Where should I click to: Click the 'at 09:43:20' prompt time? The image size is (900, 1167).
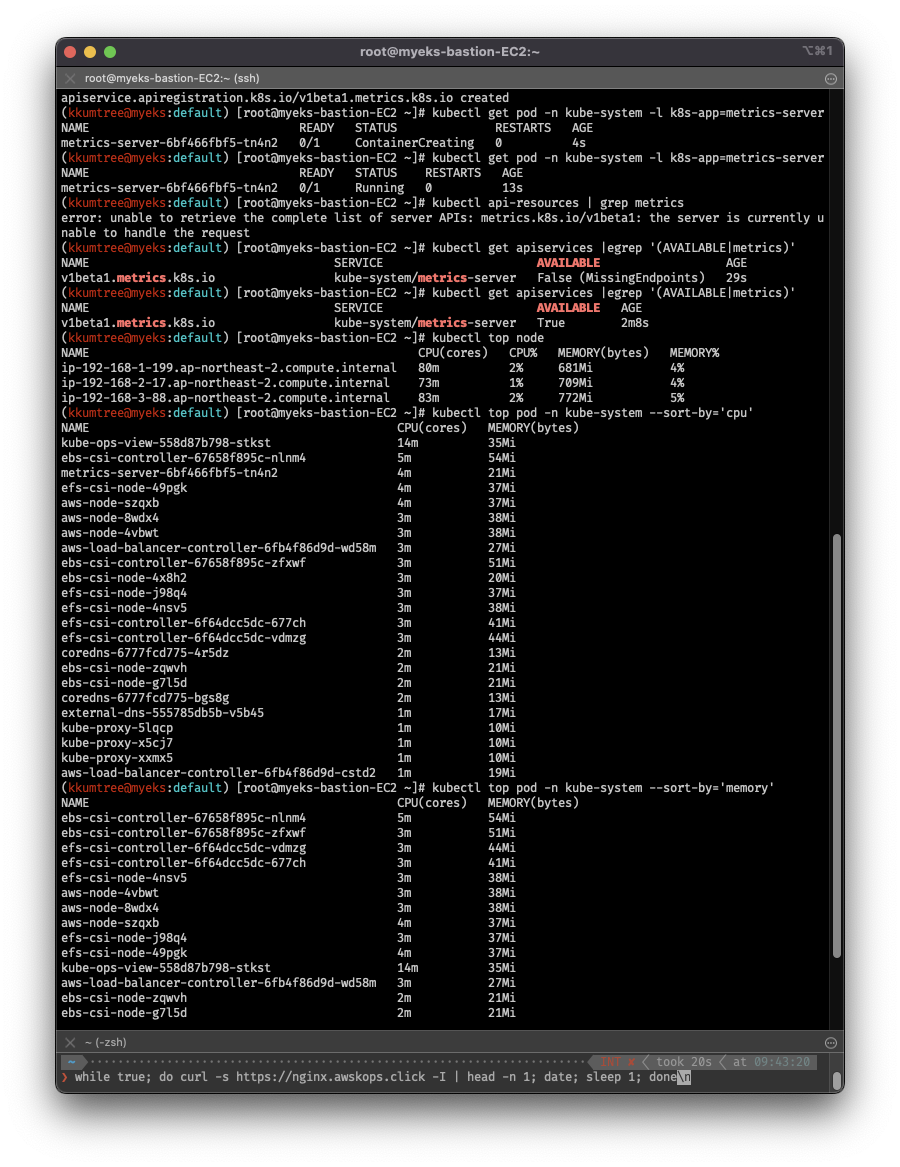pyautogui.click(x=771, y=1062)
